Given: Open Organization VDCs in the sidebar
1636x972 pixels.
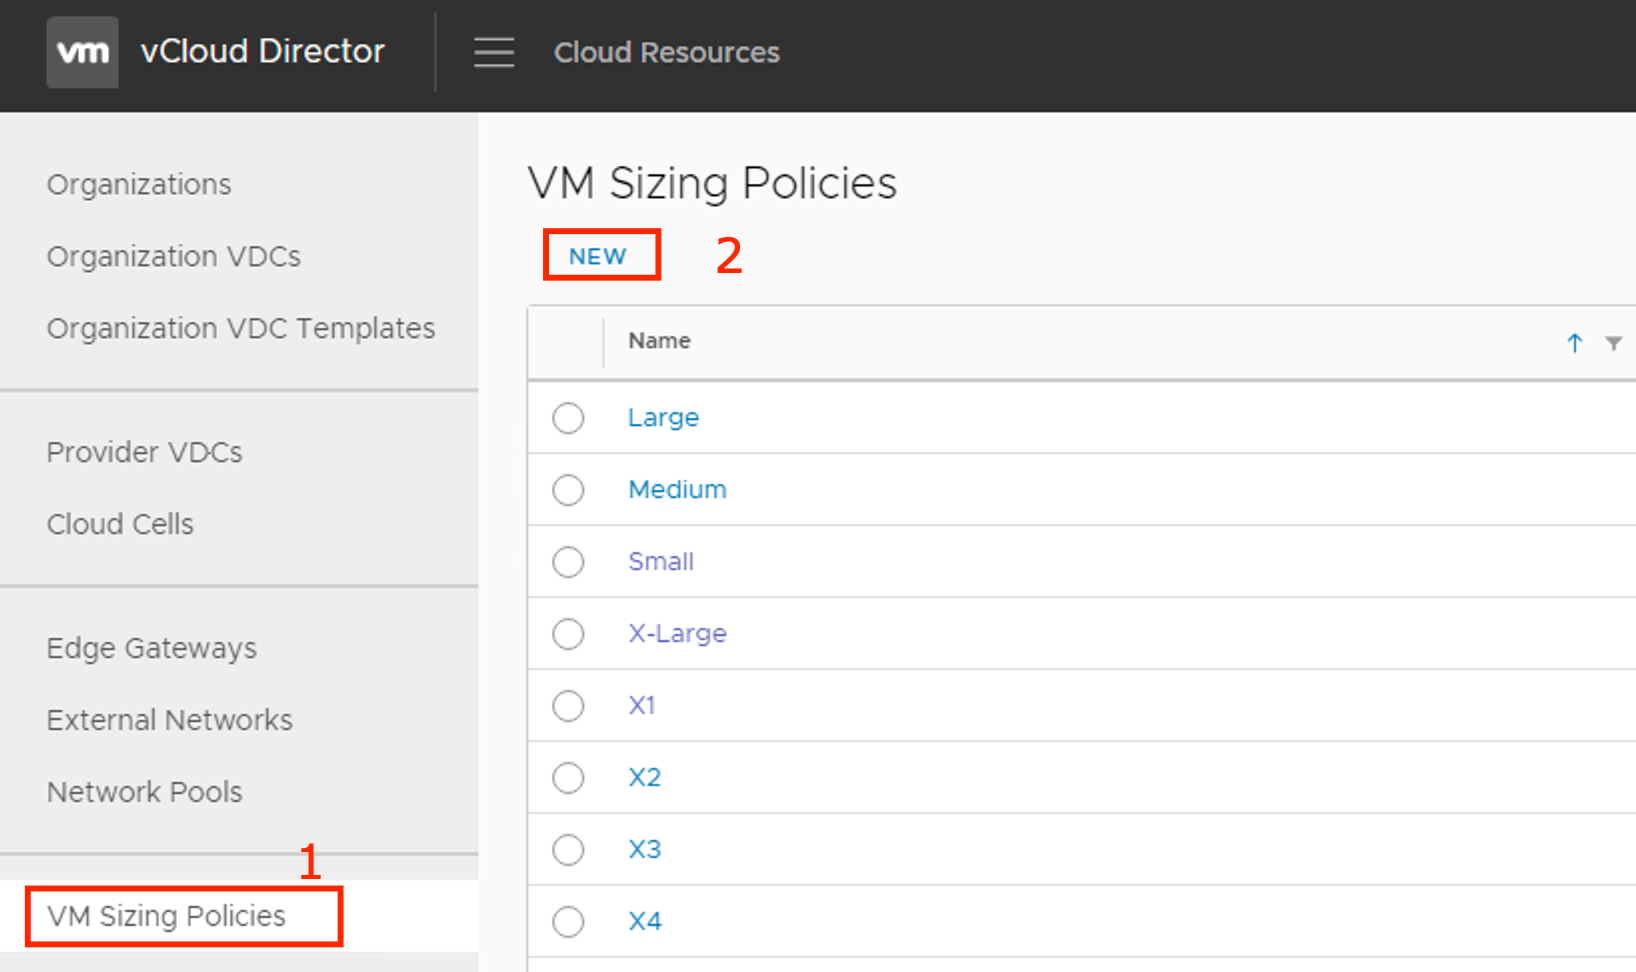Looking at the screenshot, I should (x=173, y=257).
